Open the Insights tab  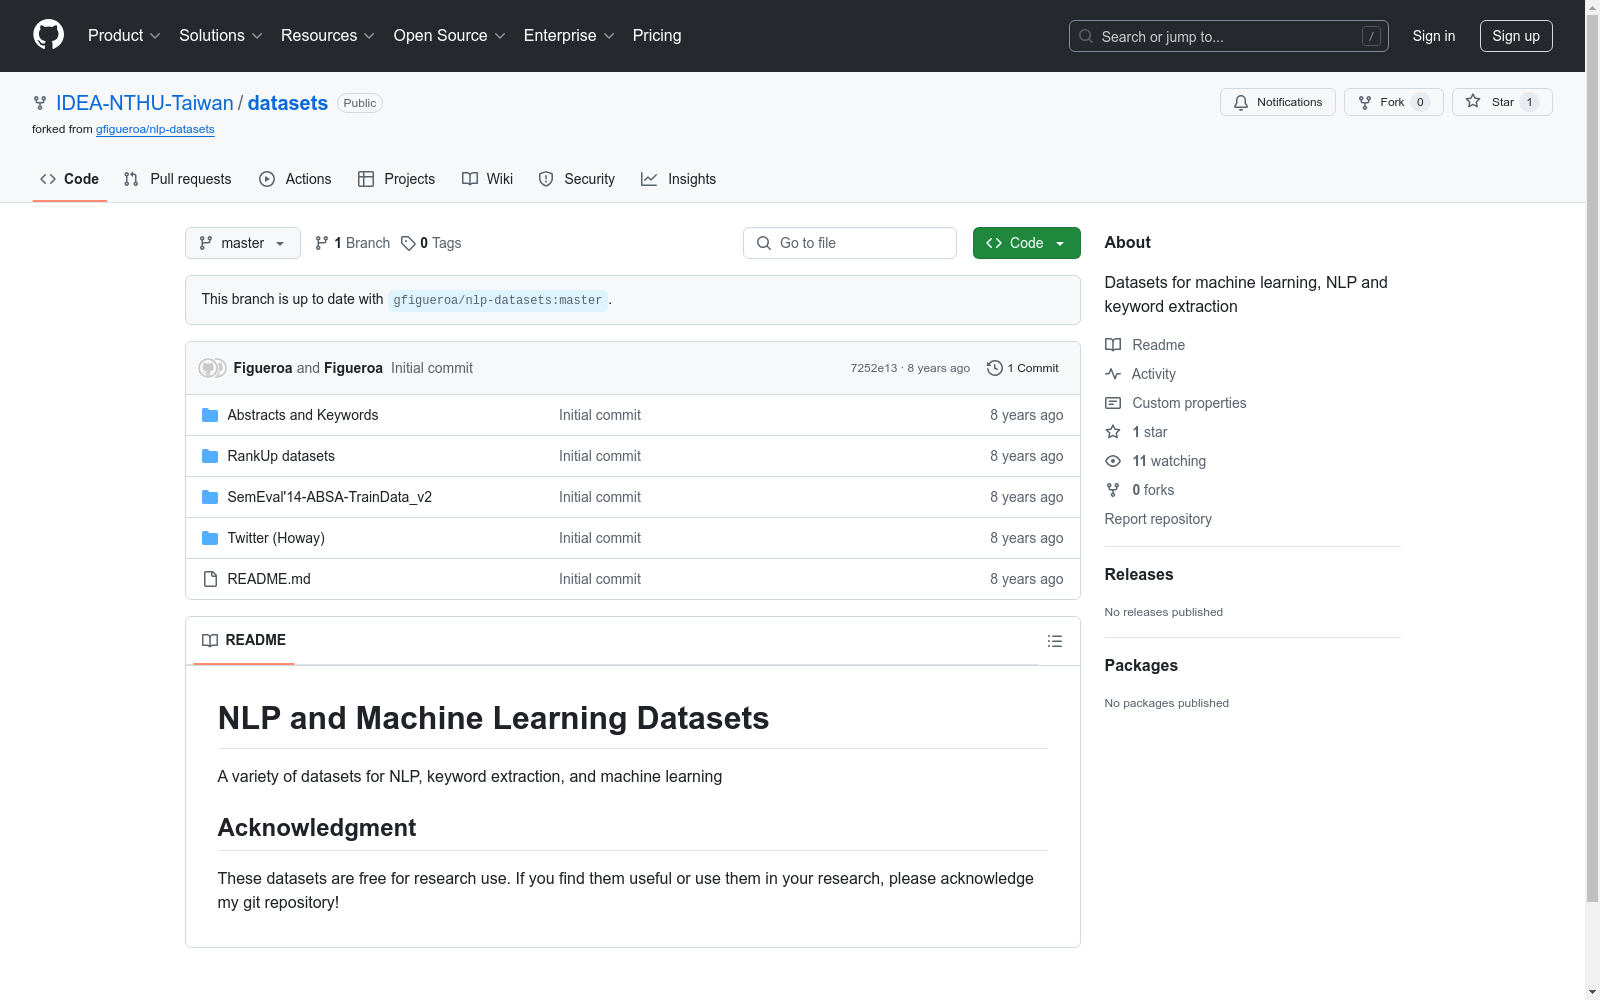(679, 179)
